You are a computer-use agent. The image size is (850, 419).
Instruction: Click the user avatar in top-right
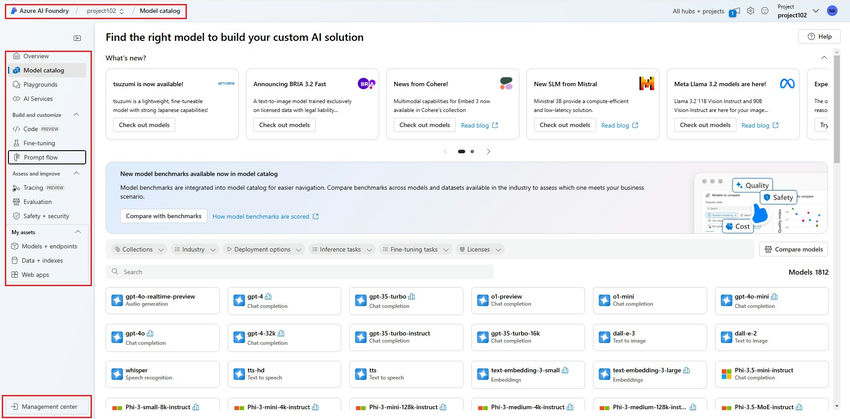tap(832, 11)
